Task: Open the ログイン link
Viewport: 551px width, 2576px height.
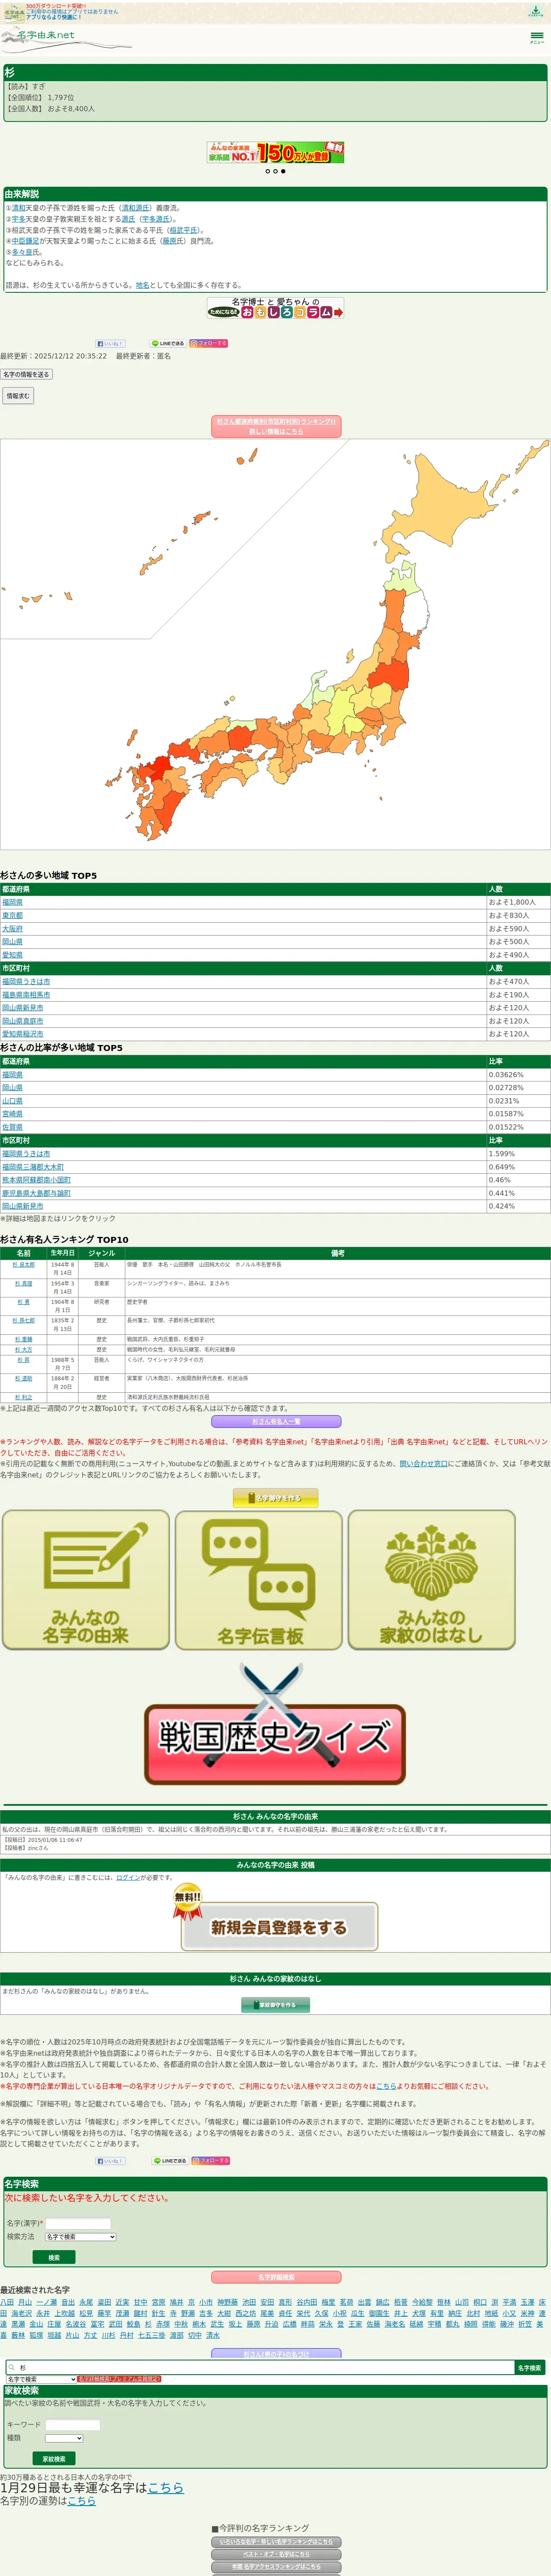Action: coord(128,1878)
